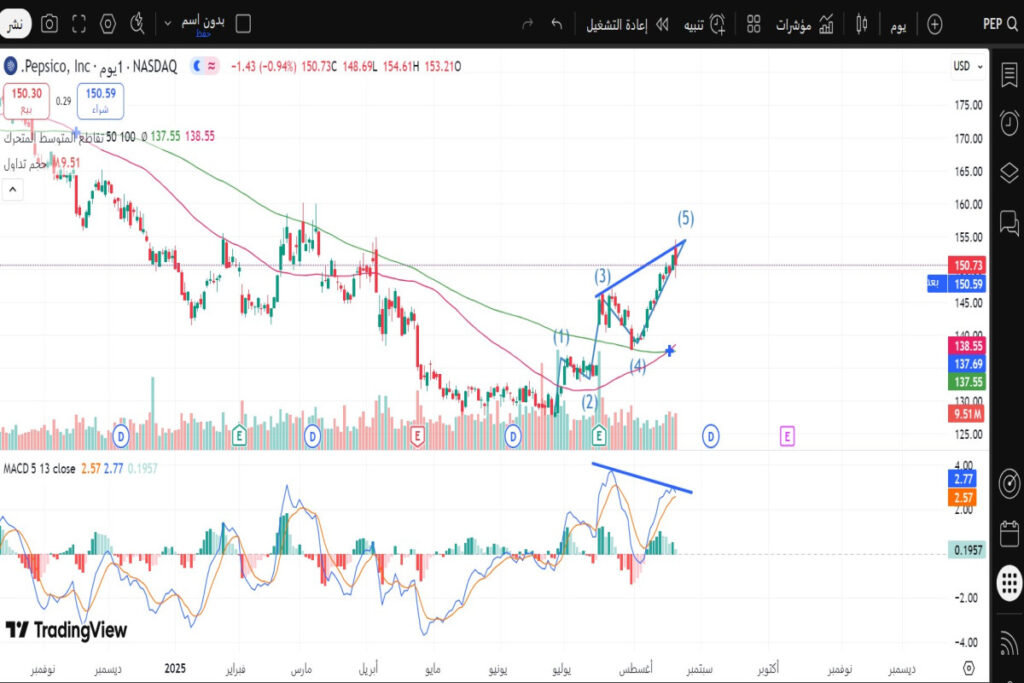Click the blue cross marker on moving averages
Viewport: 1024px width, 683px height.
[670, 351]
